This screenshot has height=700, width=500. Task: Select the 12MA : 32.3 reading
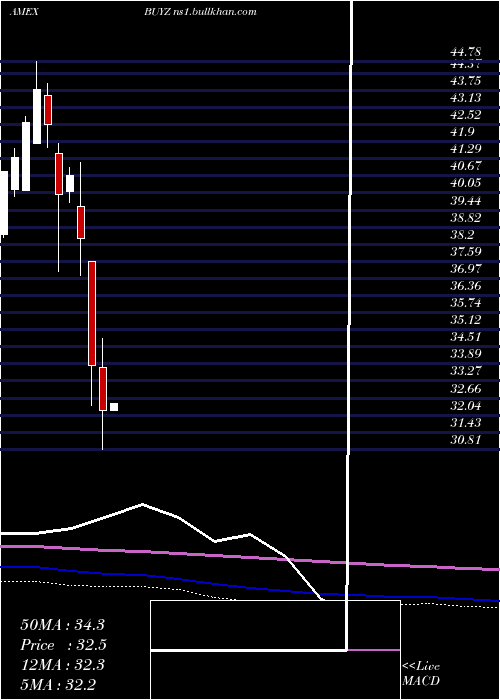[62, 665]
